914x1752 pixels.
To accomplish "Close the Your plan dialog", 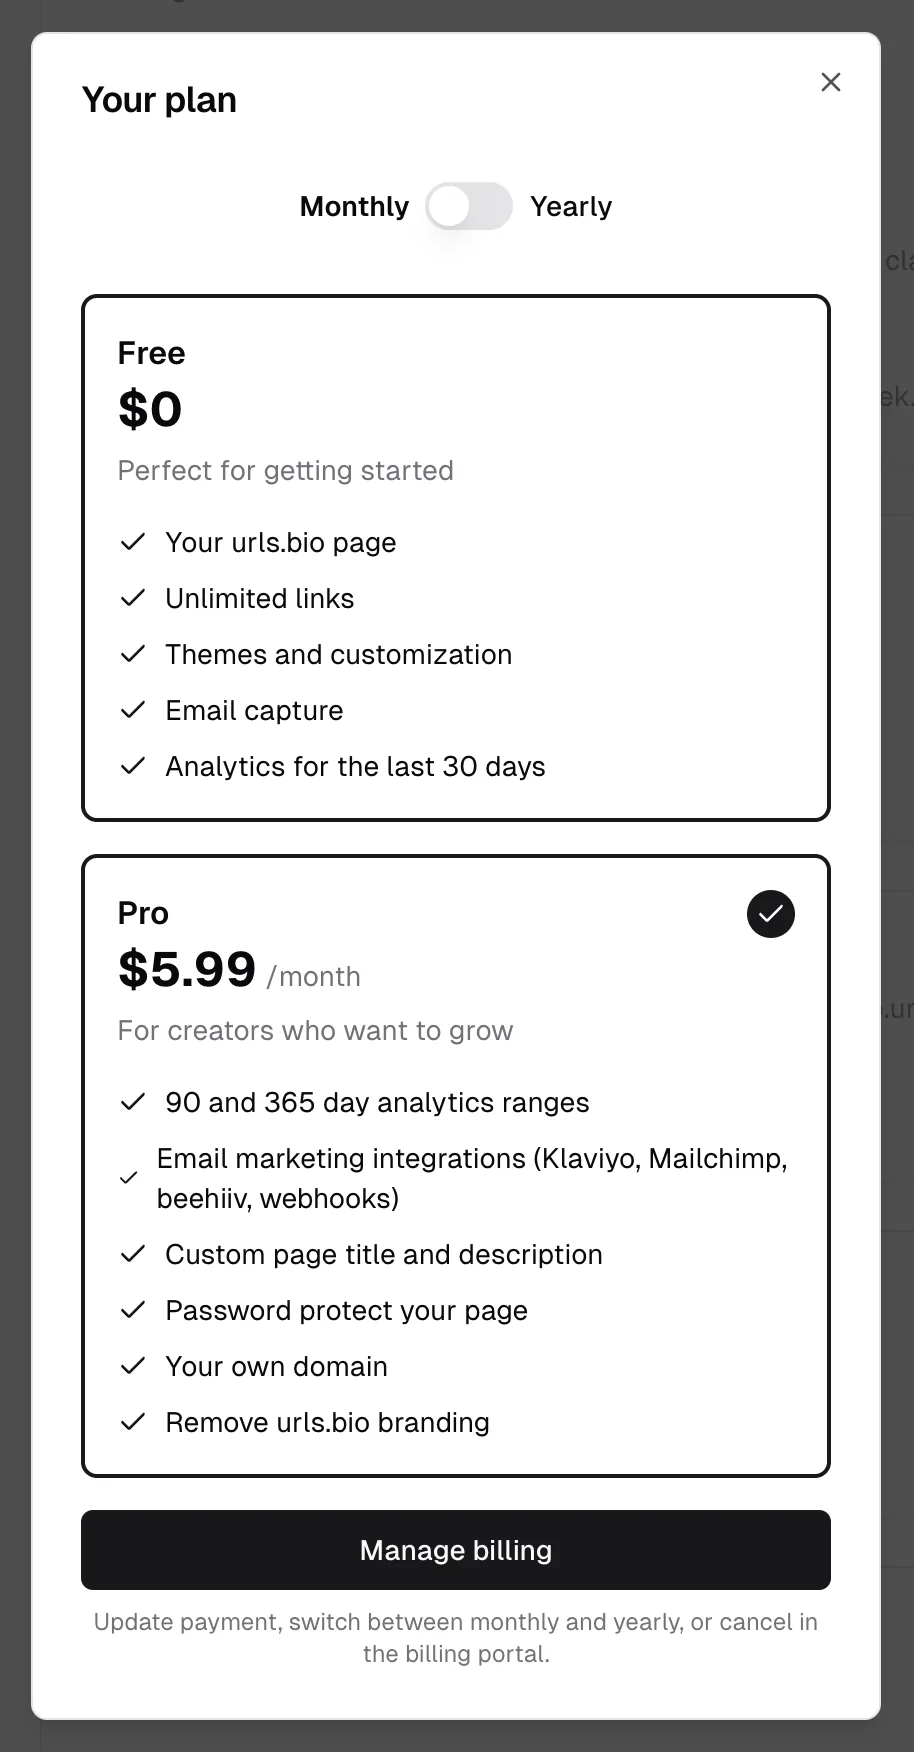I will coord(831,82).
